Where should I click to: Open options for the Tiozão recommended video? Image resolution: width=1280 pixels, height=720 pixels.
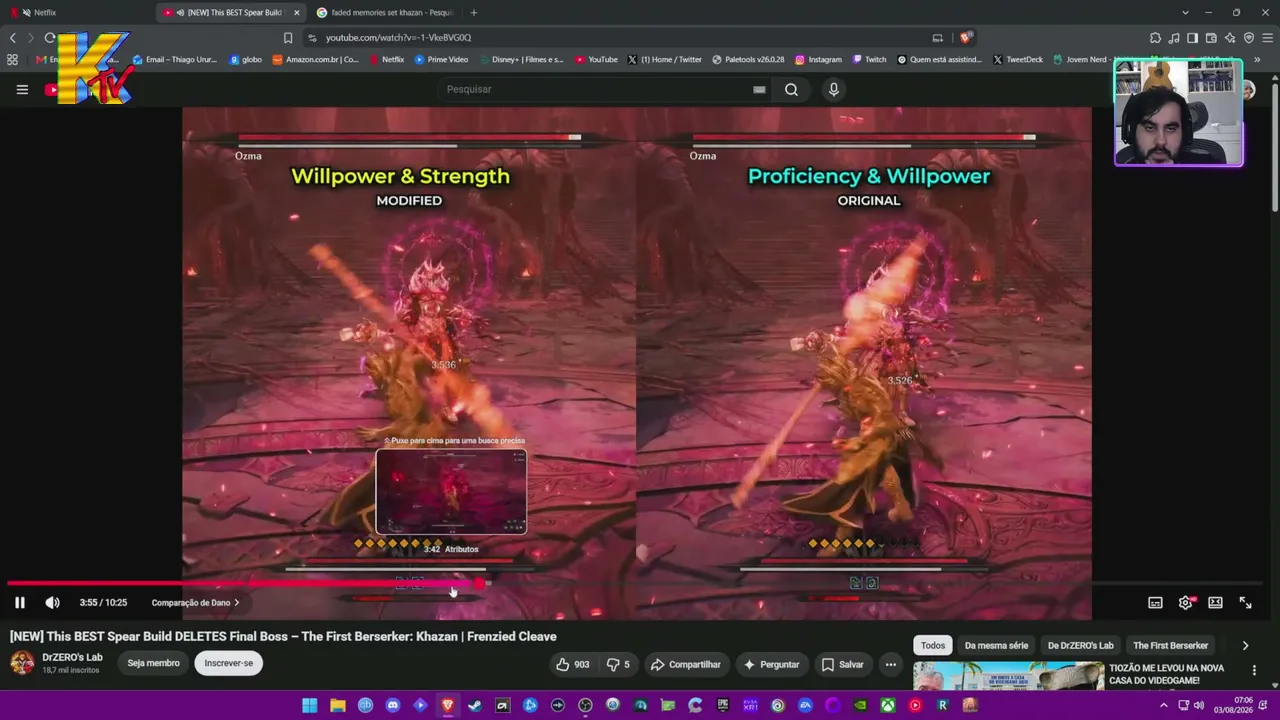1254,671
